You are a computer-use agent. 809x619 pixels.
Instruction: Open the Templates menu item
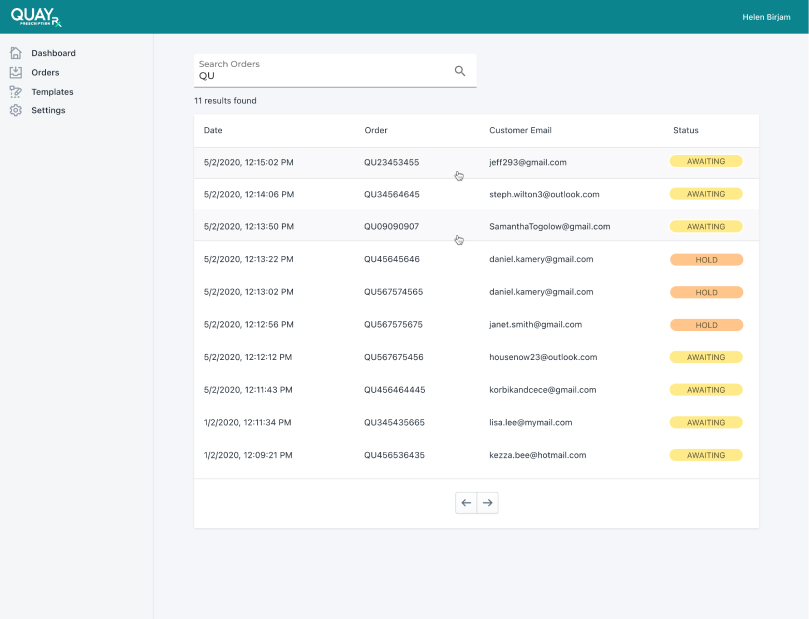click(x=51, y=91)
